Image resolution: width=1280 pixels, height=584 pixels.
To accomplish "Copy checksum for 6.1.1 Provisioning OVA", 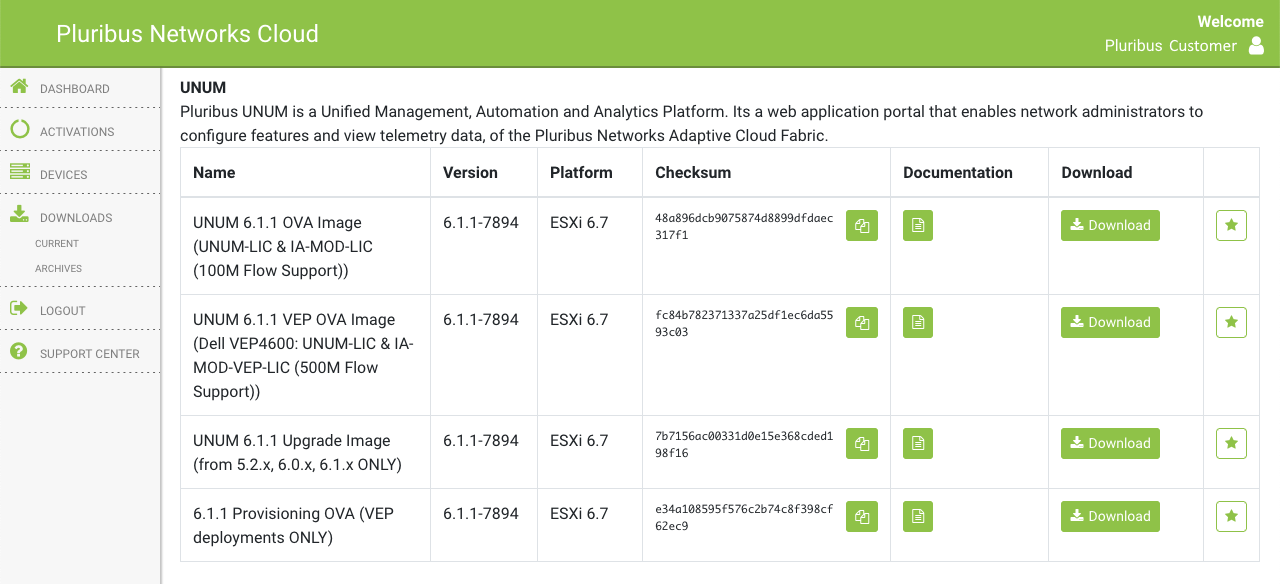I will pos(862,517).
